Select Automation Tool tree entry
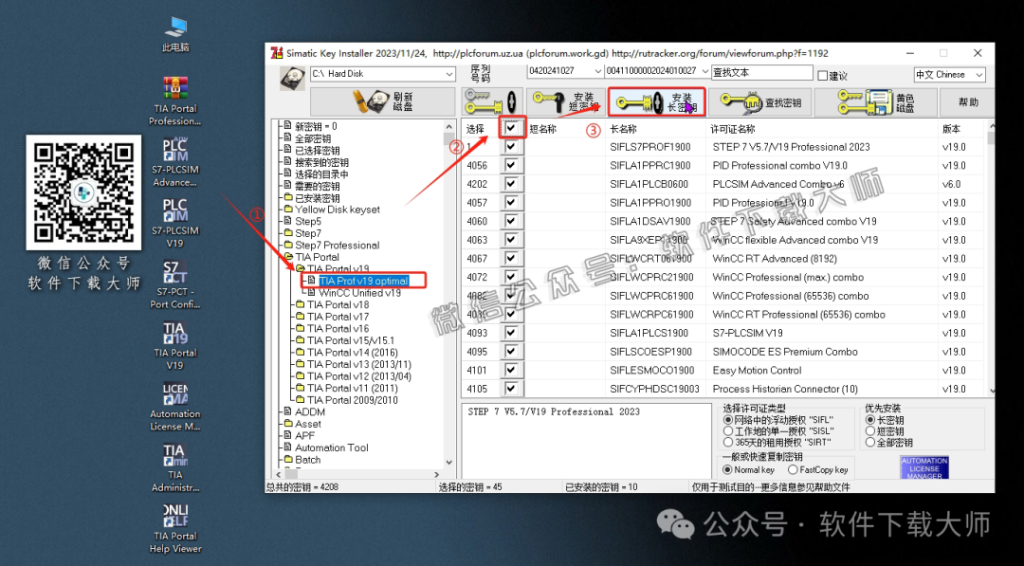Image resolution: width=1024 pixels, height=566 pixels. [x=332, y=448]
